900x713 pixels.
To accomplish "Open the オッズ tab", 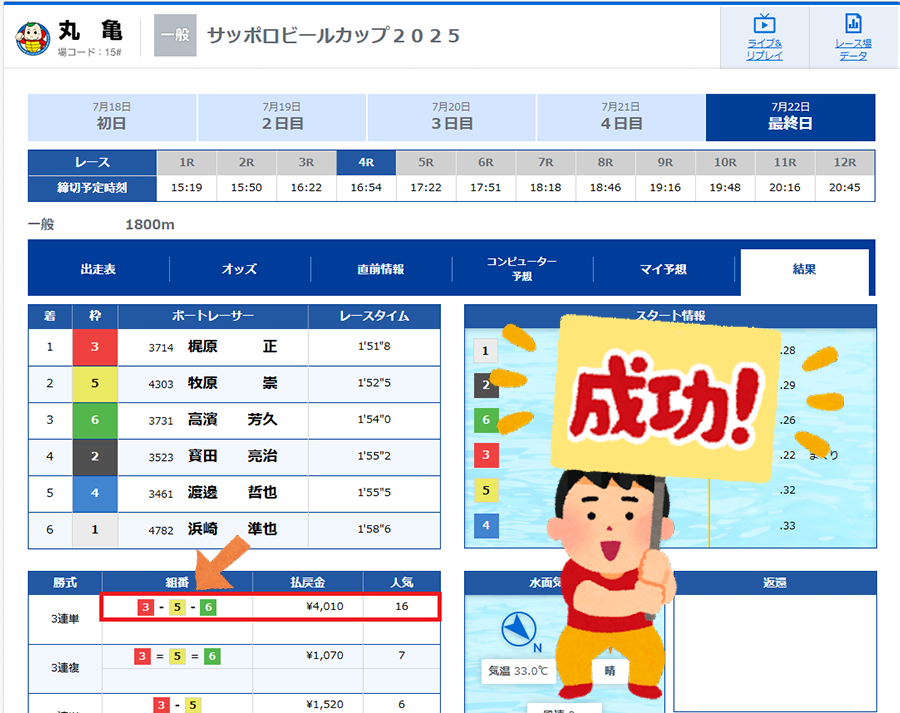I will 239,269.
